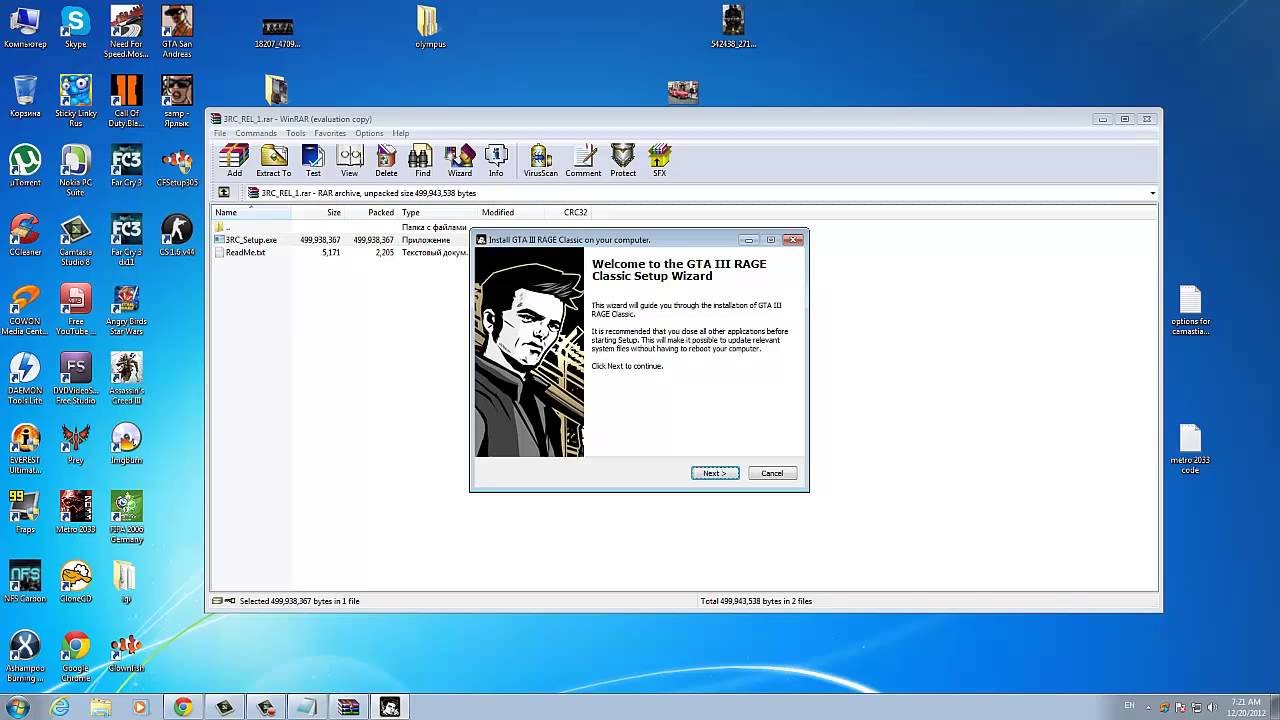Select ReadMe.txt in the file list
1280x720 pixels.
340,253
